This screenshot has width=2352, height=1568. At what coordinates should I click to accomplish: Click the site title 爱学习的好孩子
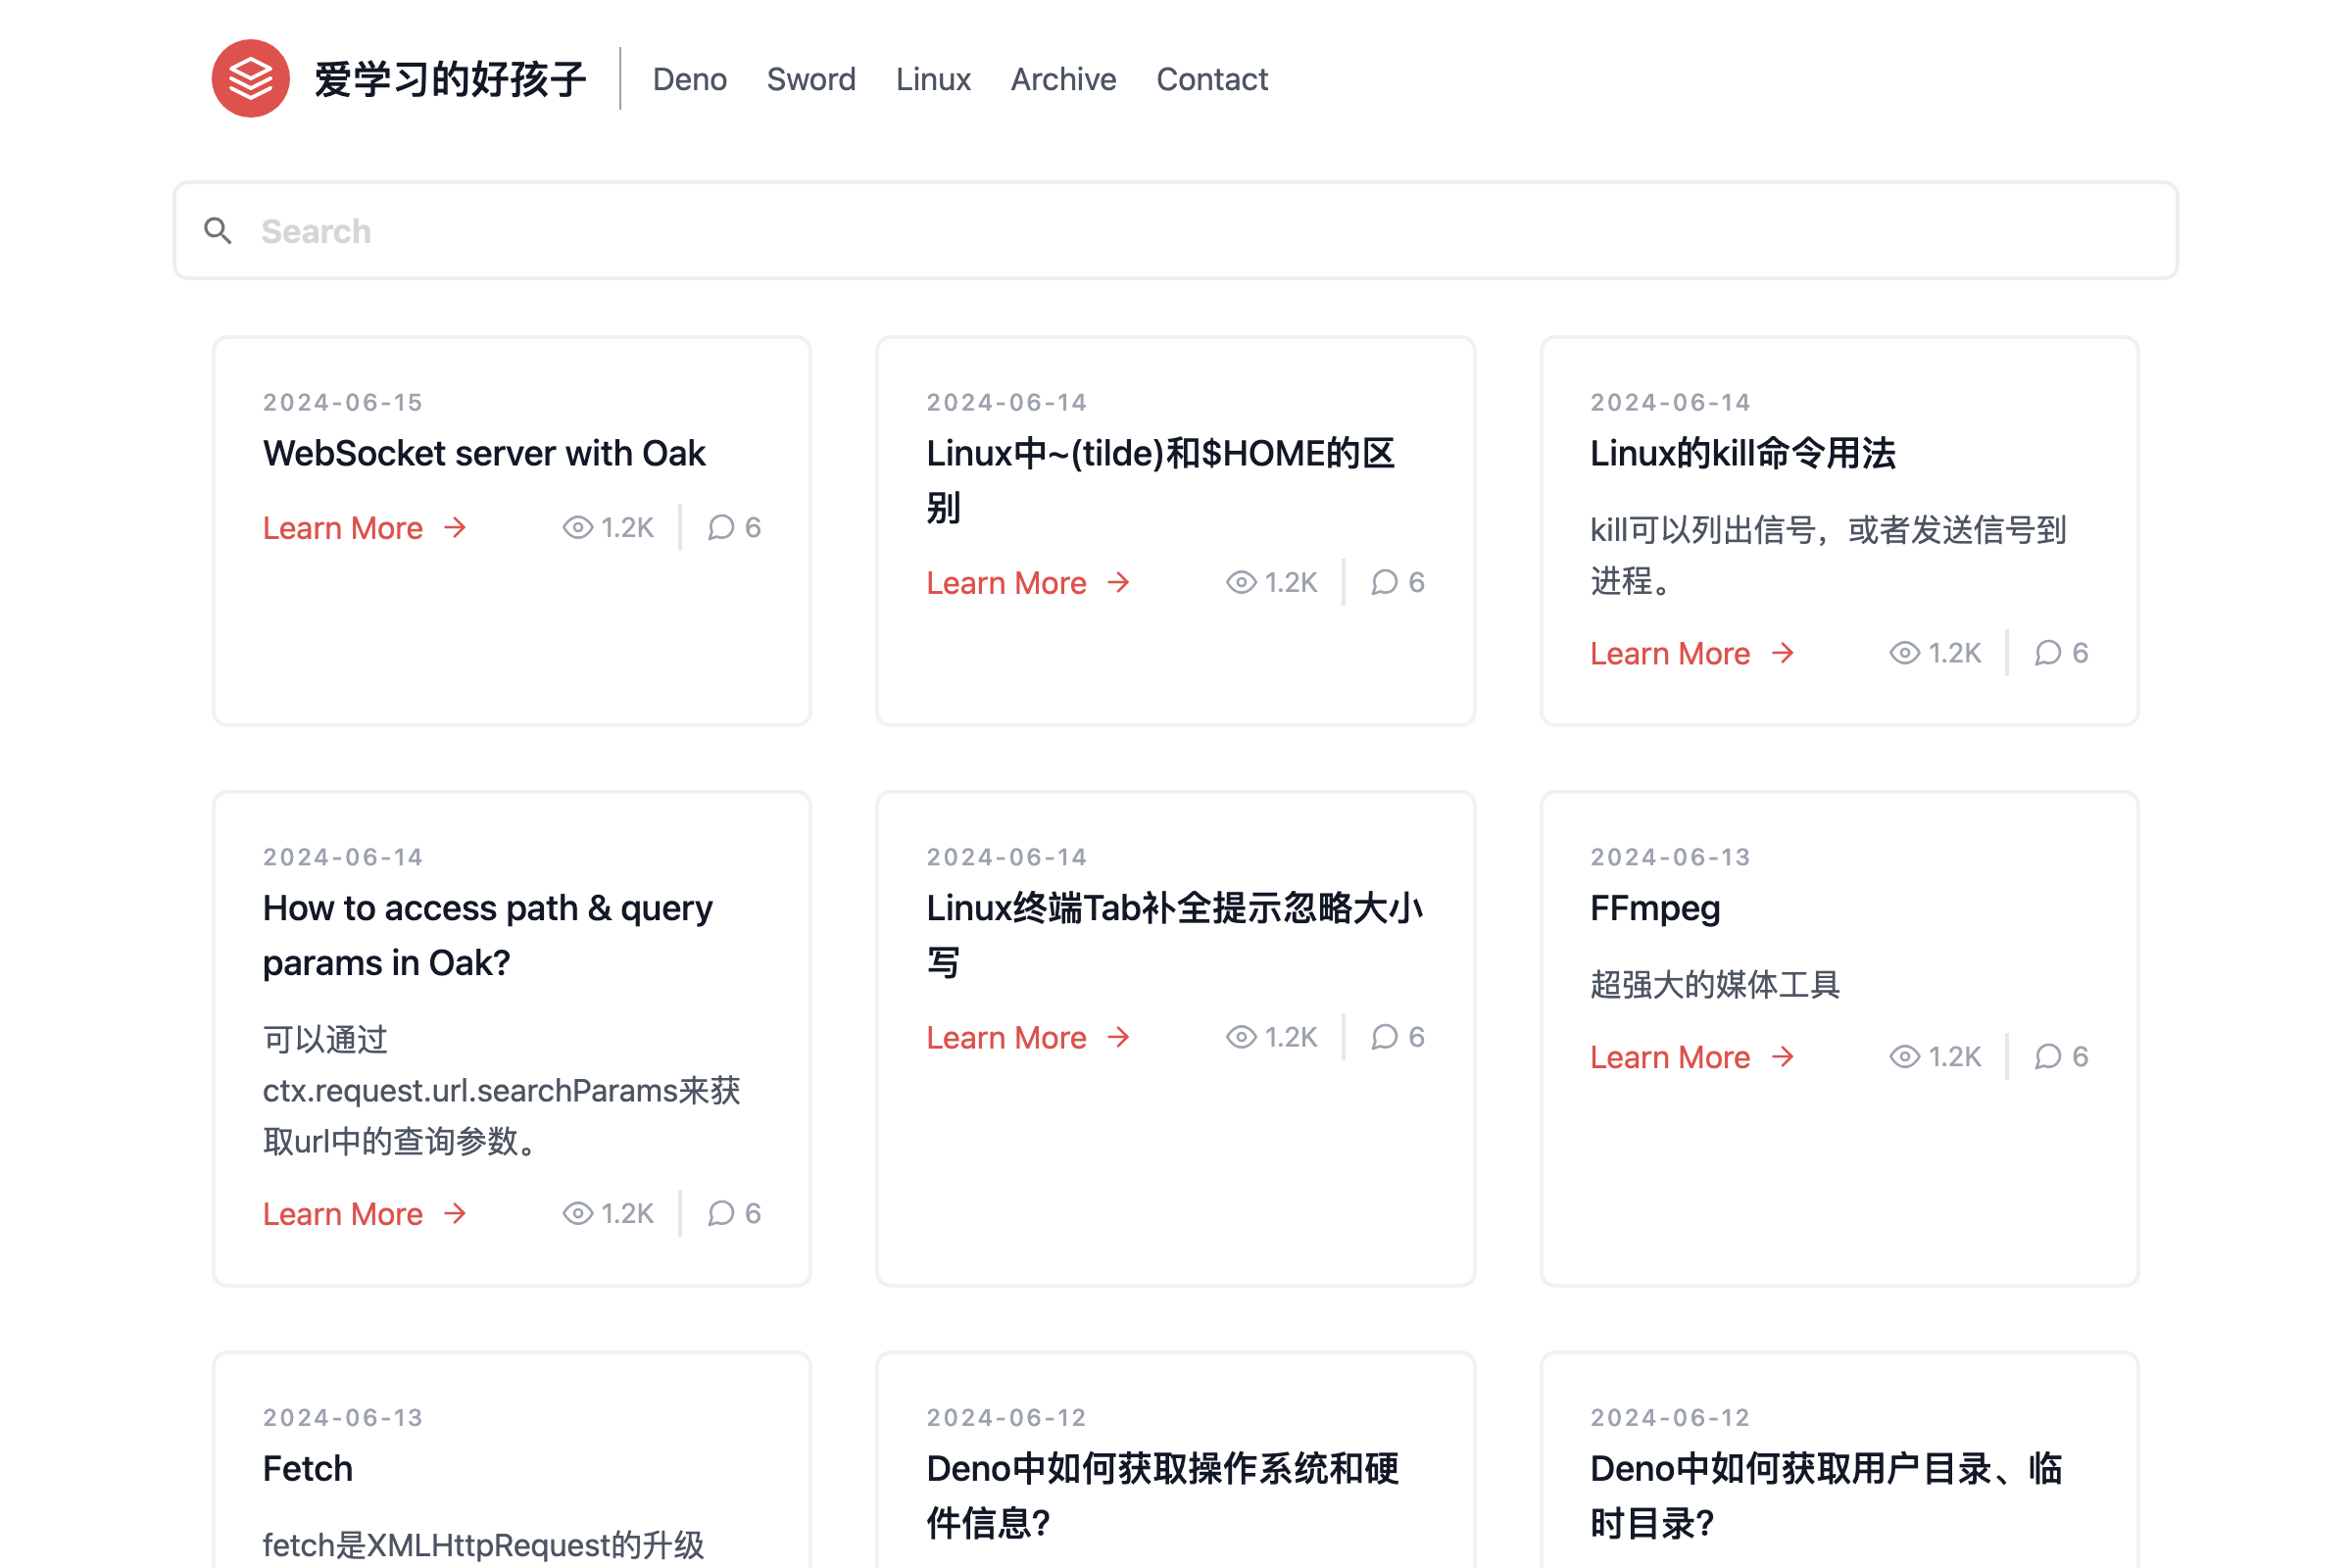tap(450, 79)
